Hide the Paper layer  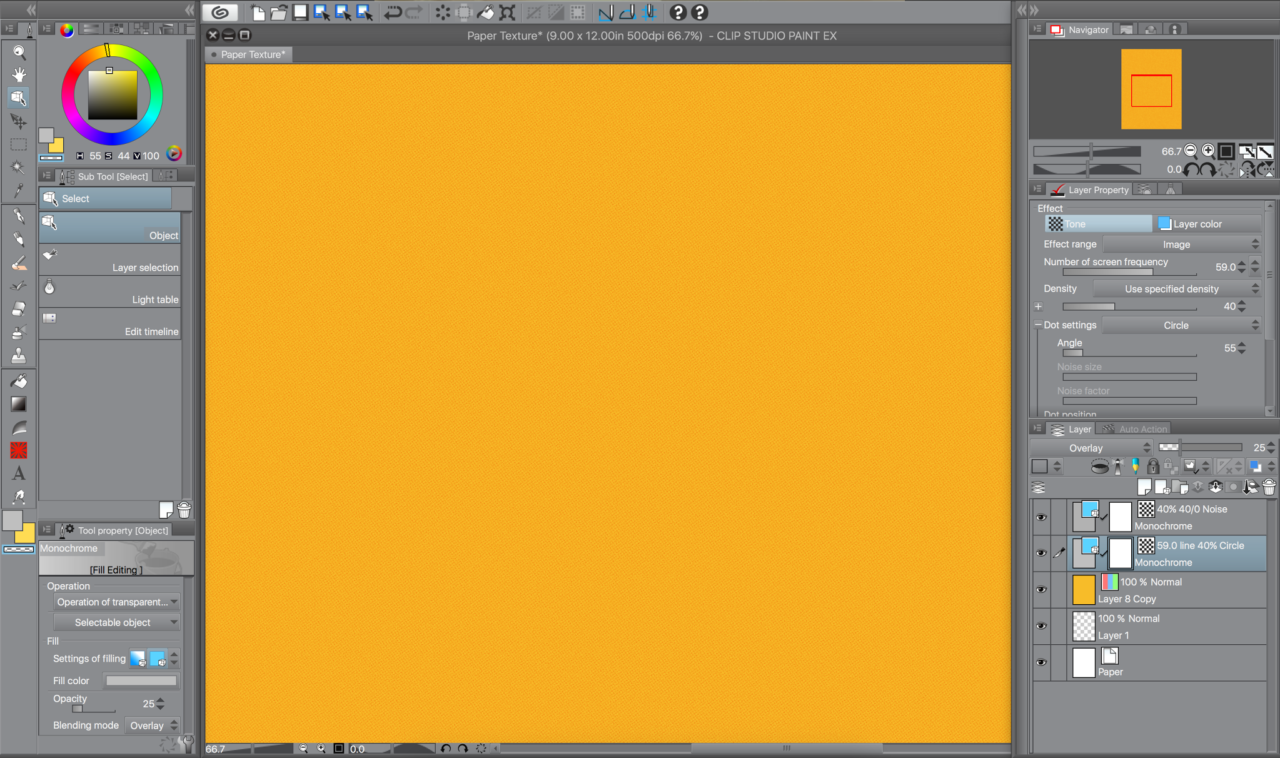point(1041,662)
